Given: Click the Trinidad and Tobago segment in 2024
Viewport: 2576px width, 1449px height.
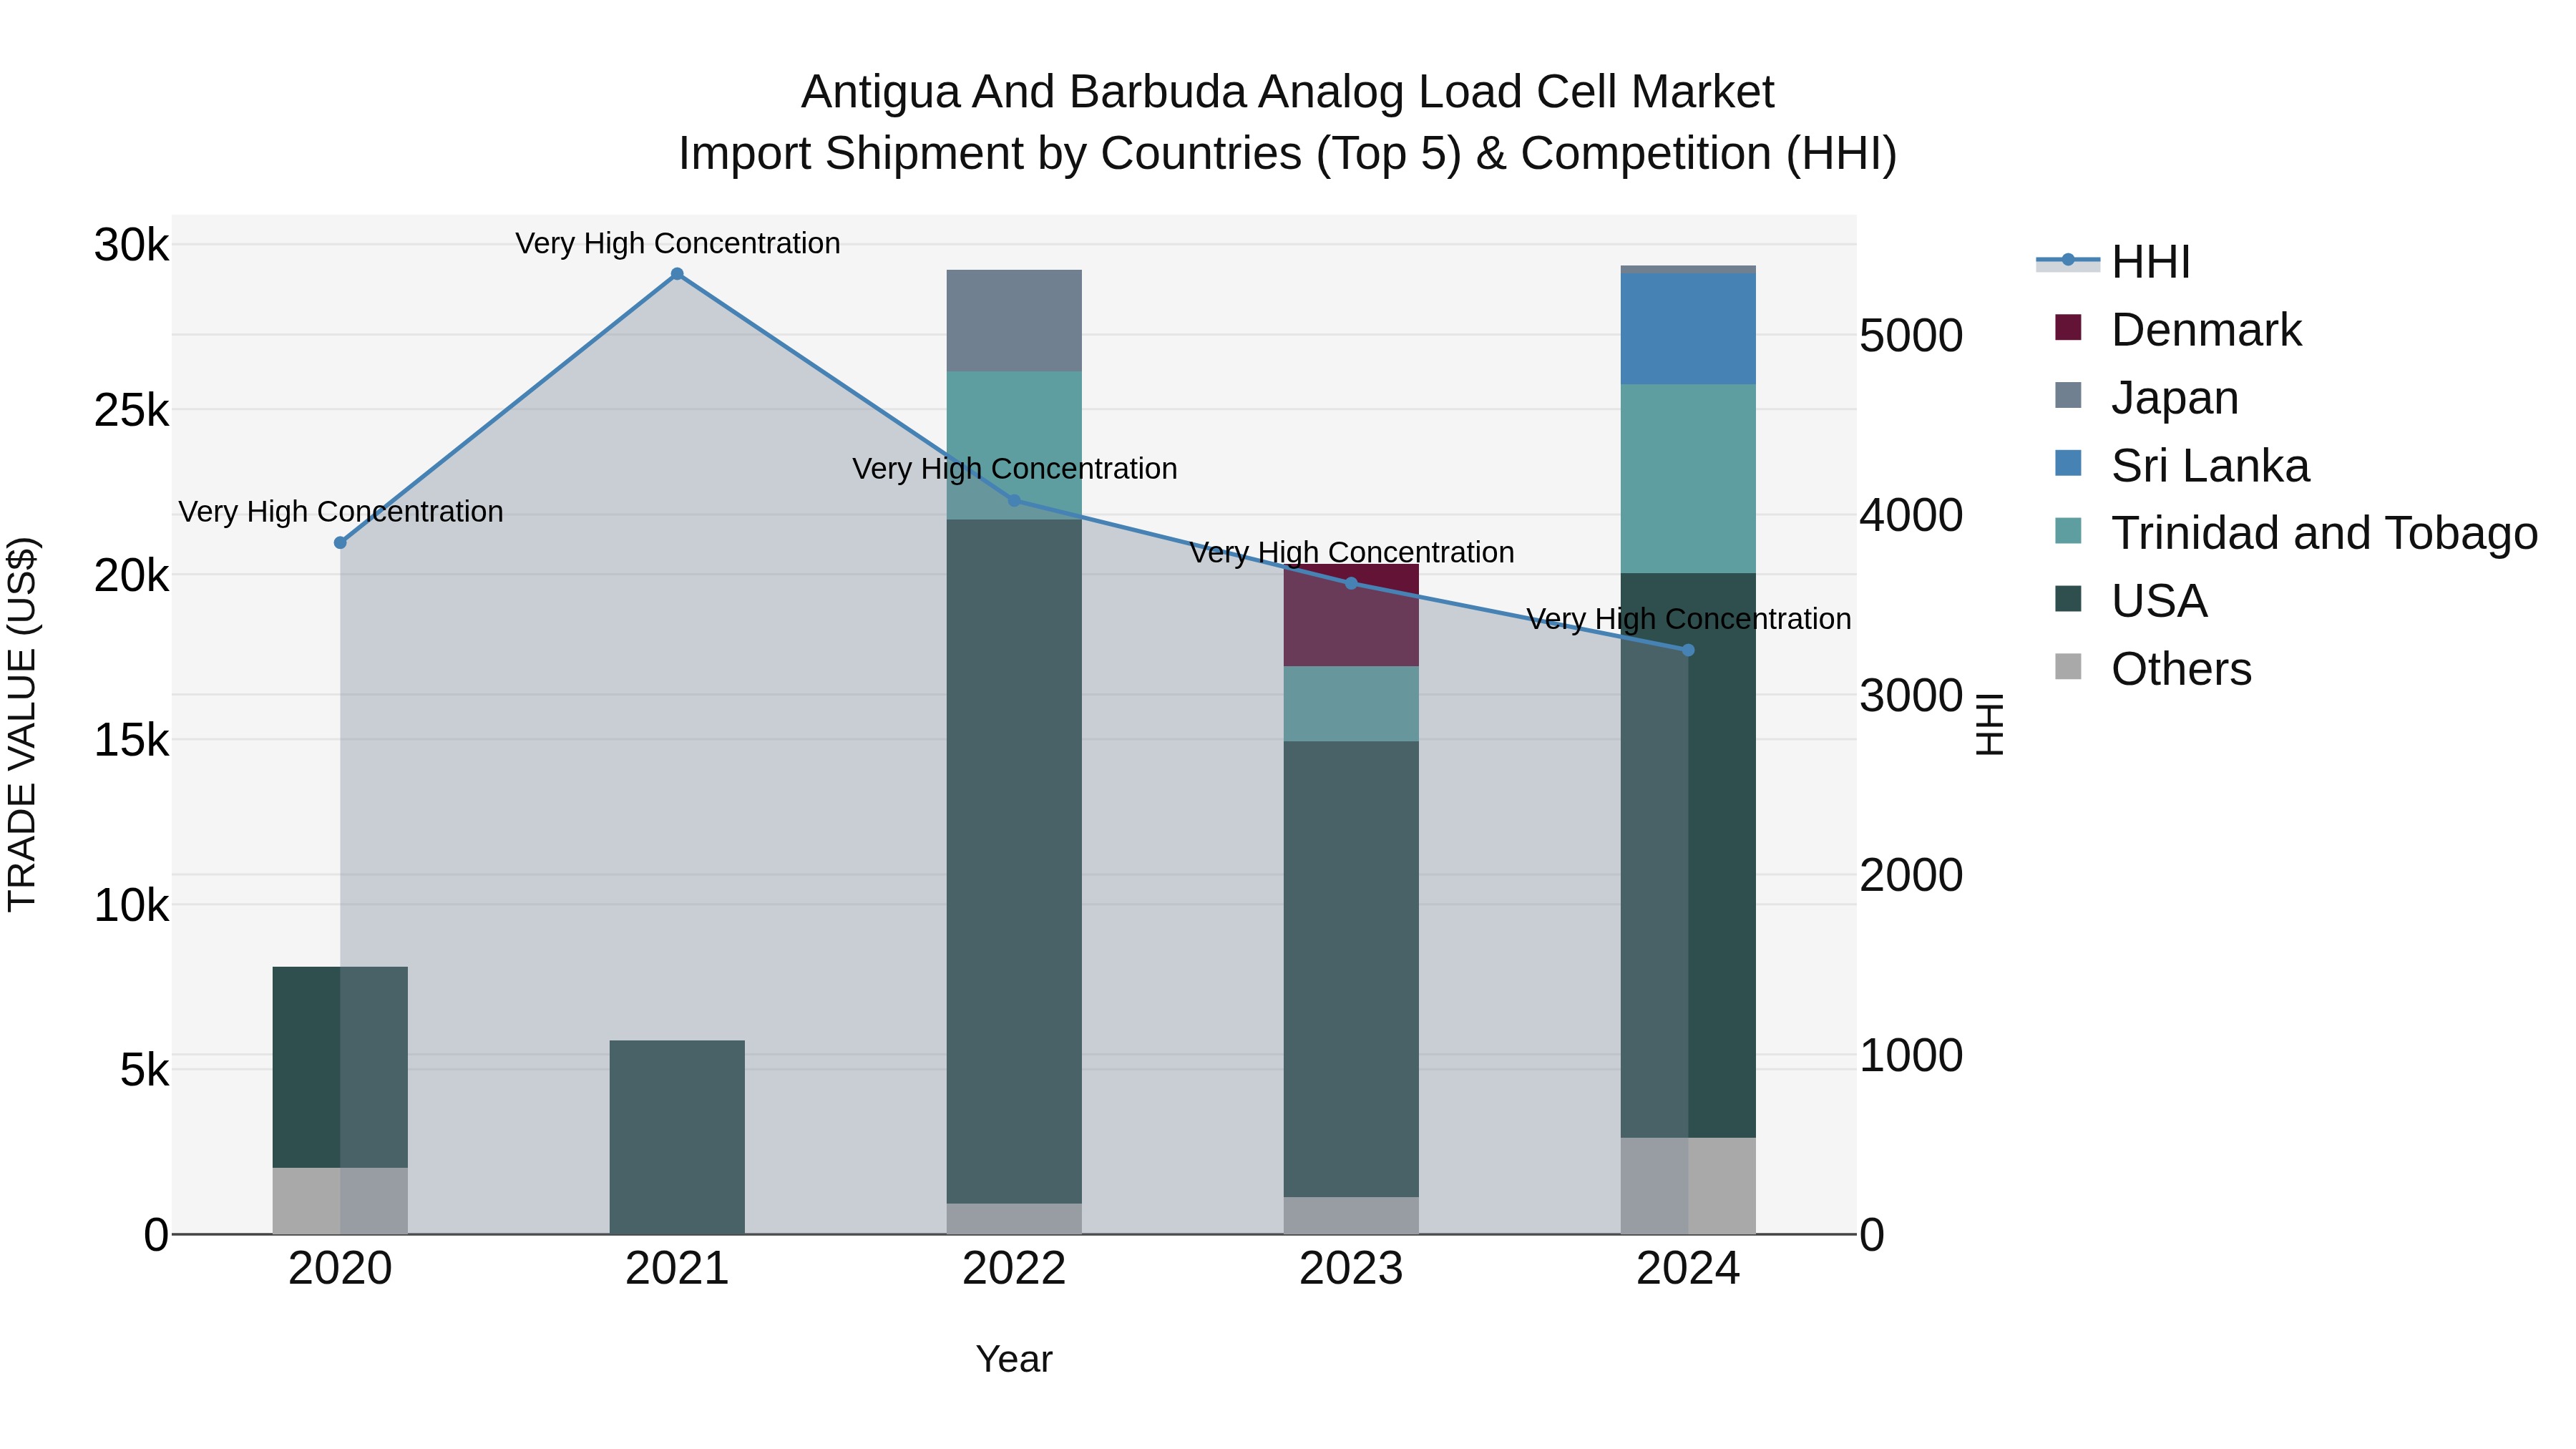Looking at the screenshot, I should coord(1688,479).
